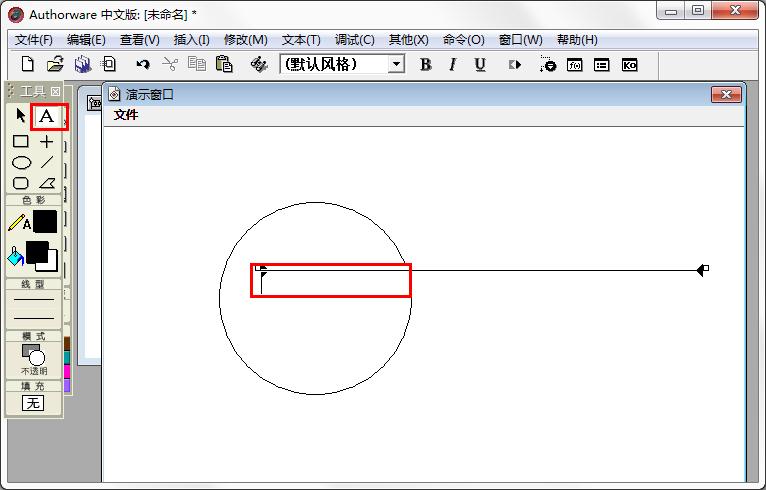Open the 文本(T) menu

tap(301, 40)
